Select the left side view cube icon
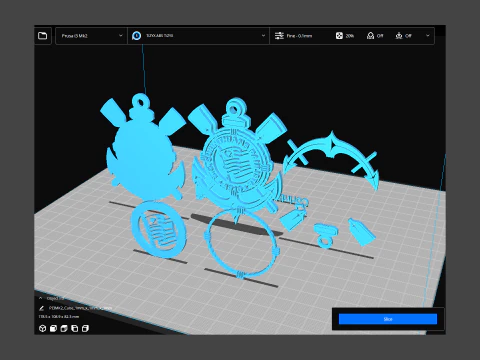This screenshot has height=360, width=480. coord(75,328)
